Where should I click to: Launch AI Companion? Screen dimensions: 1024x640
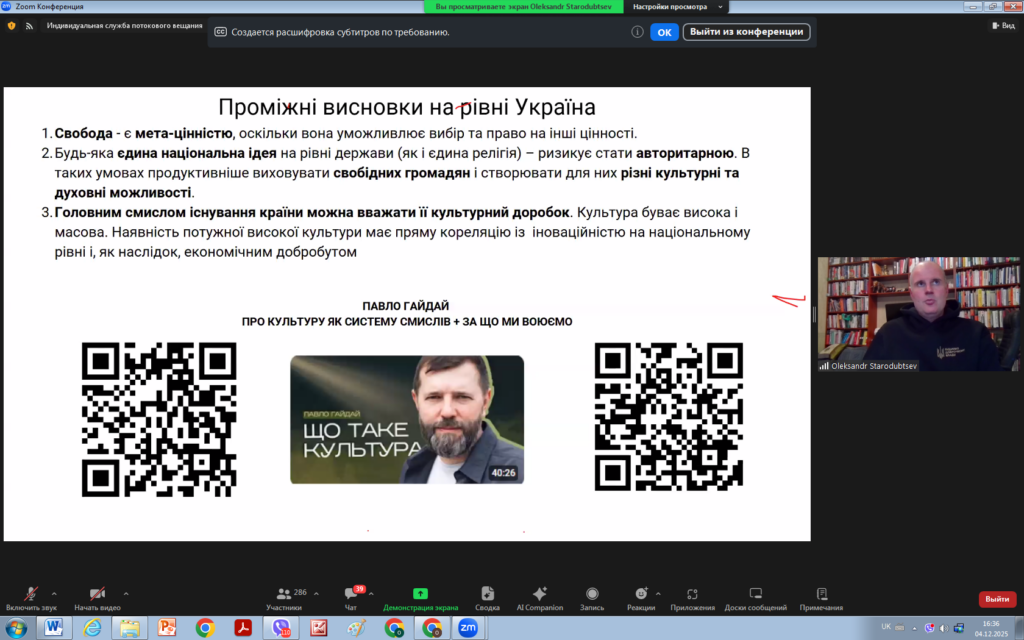click(x=540, y=596)
